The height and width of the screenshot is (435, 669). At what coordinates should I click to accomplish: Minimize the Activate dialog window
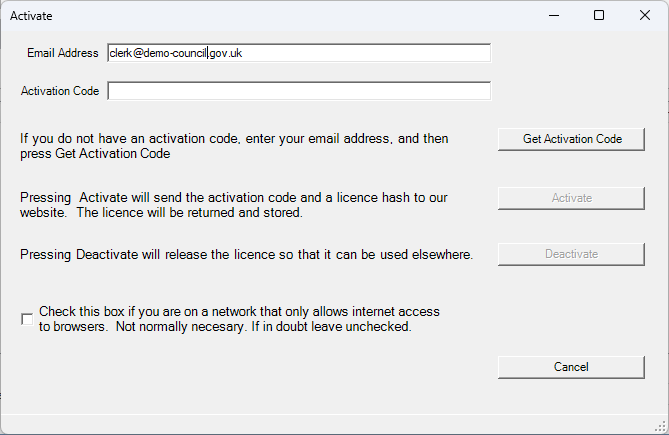click(554, 16)
